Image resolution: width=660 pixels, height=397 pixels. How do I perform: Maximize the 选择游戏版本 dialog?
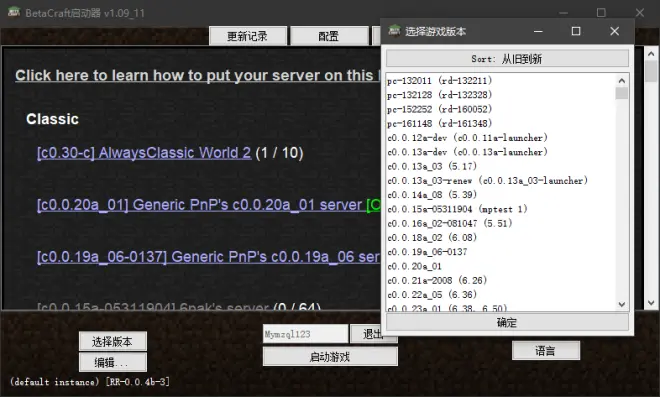576,31
